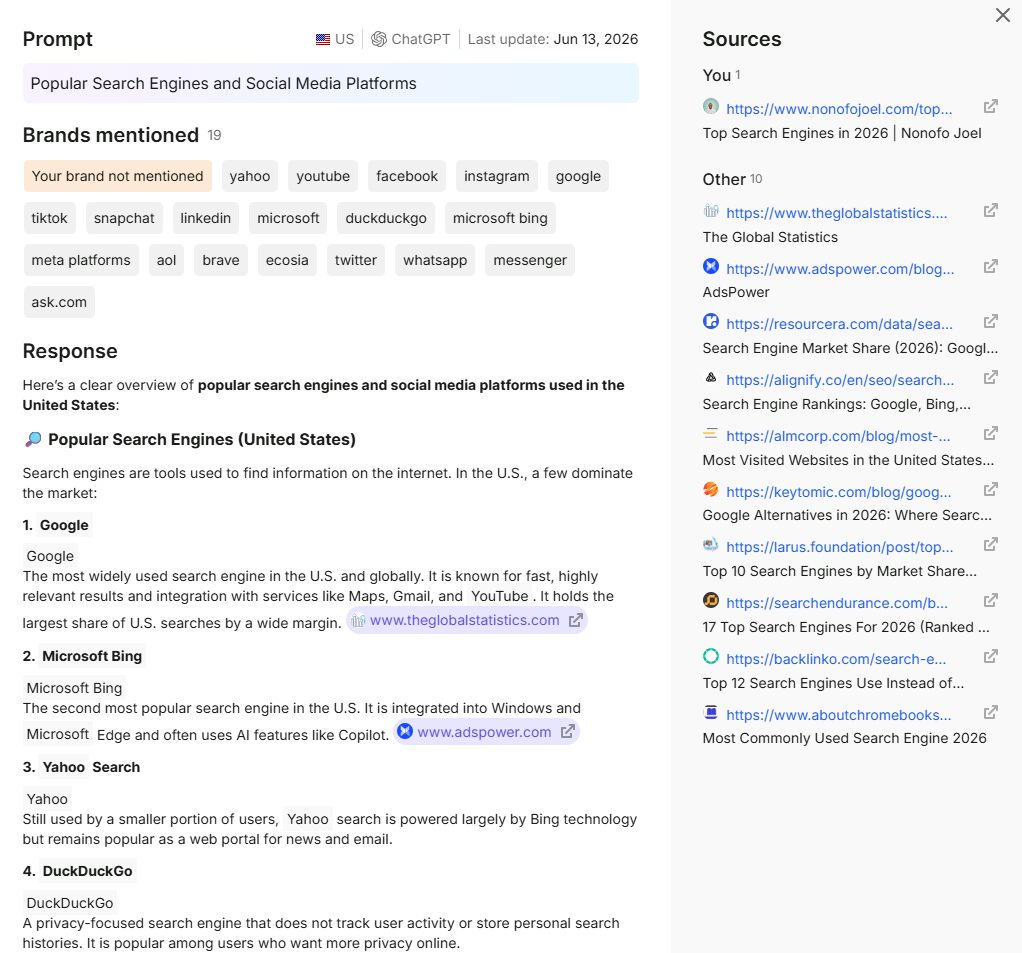The image size is (1022, 953).
Task: Select the facebook brand chip
Action: point(407,176)
